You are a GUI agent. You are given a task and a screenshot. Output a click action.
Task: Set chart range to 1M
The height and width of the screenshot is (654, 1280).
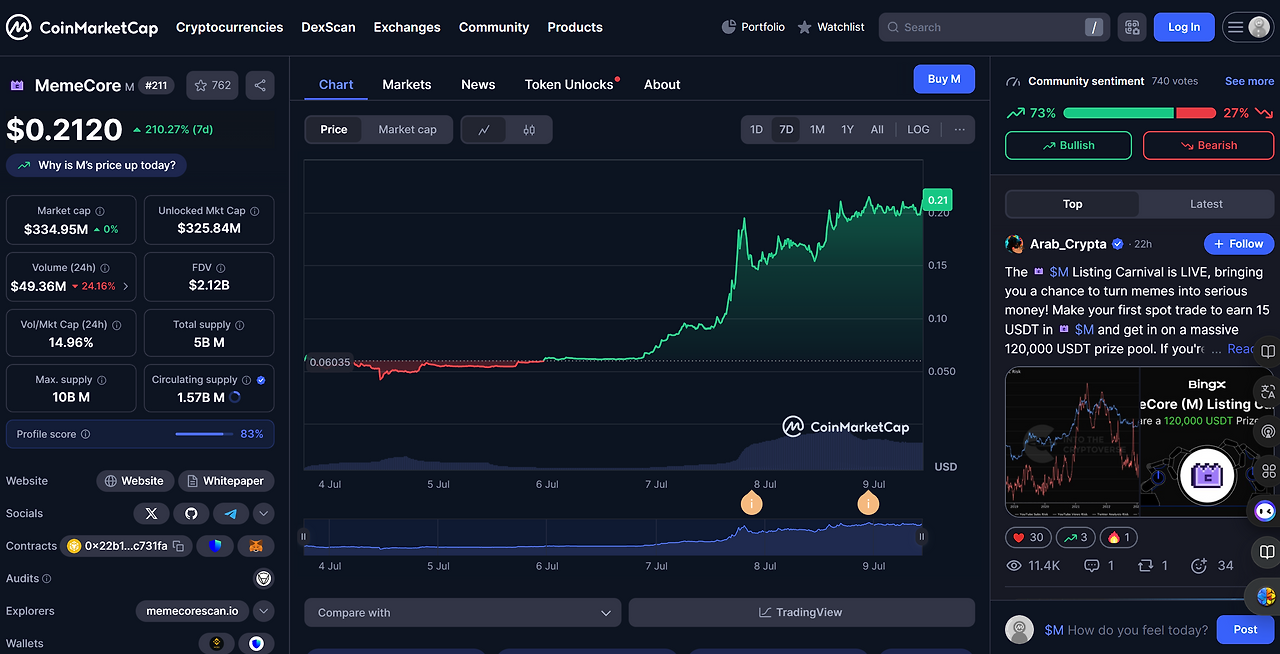coord(817,129)
